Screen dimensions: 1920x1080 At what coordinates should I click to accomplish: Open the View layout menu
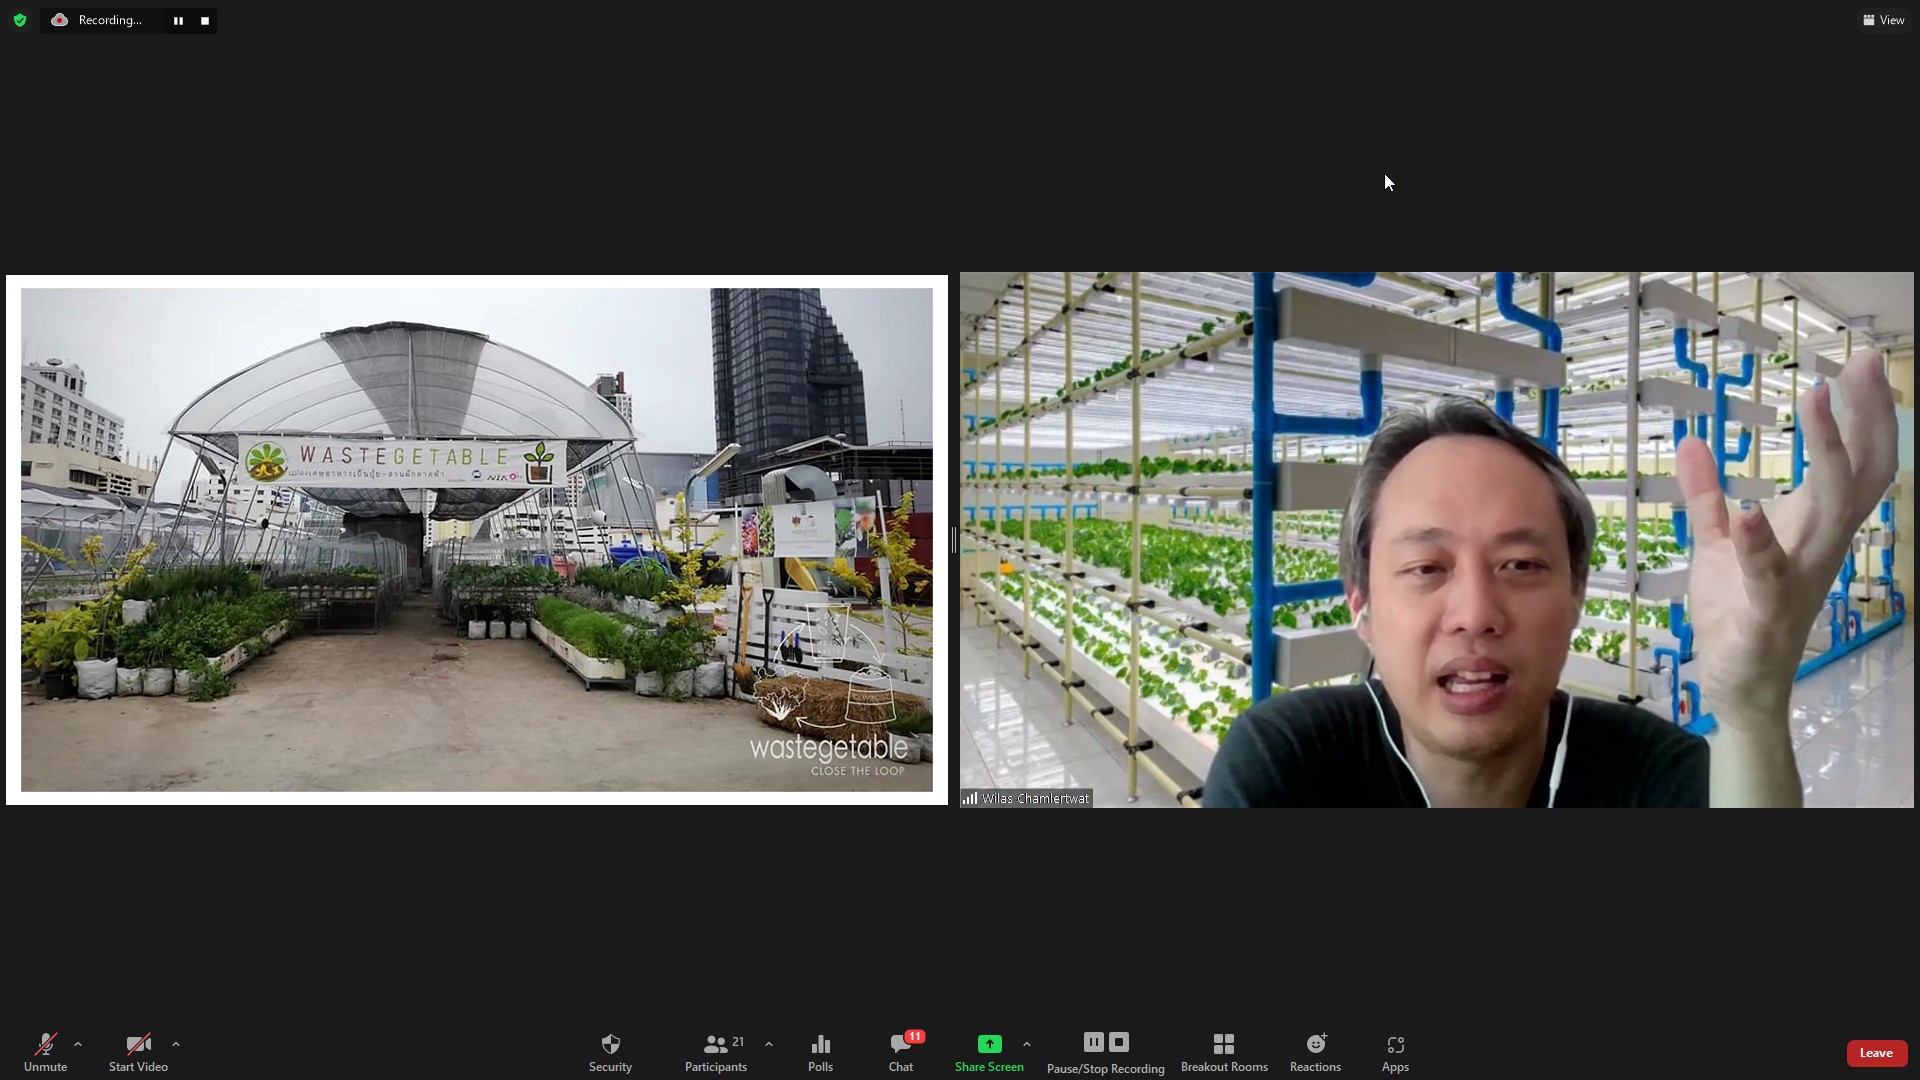click(1884, 20)
